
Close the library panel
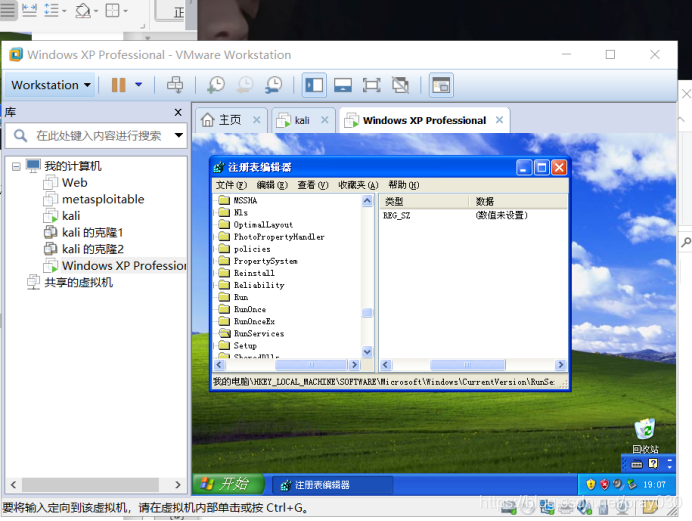point(178,112)
